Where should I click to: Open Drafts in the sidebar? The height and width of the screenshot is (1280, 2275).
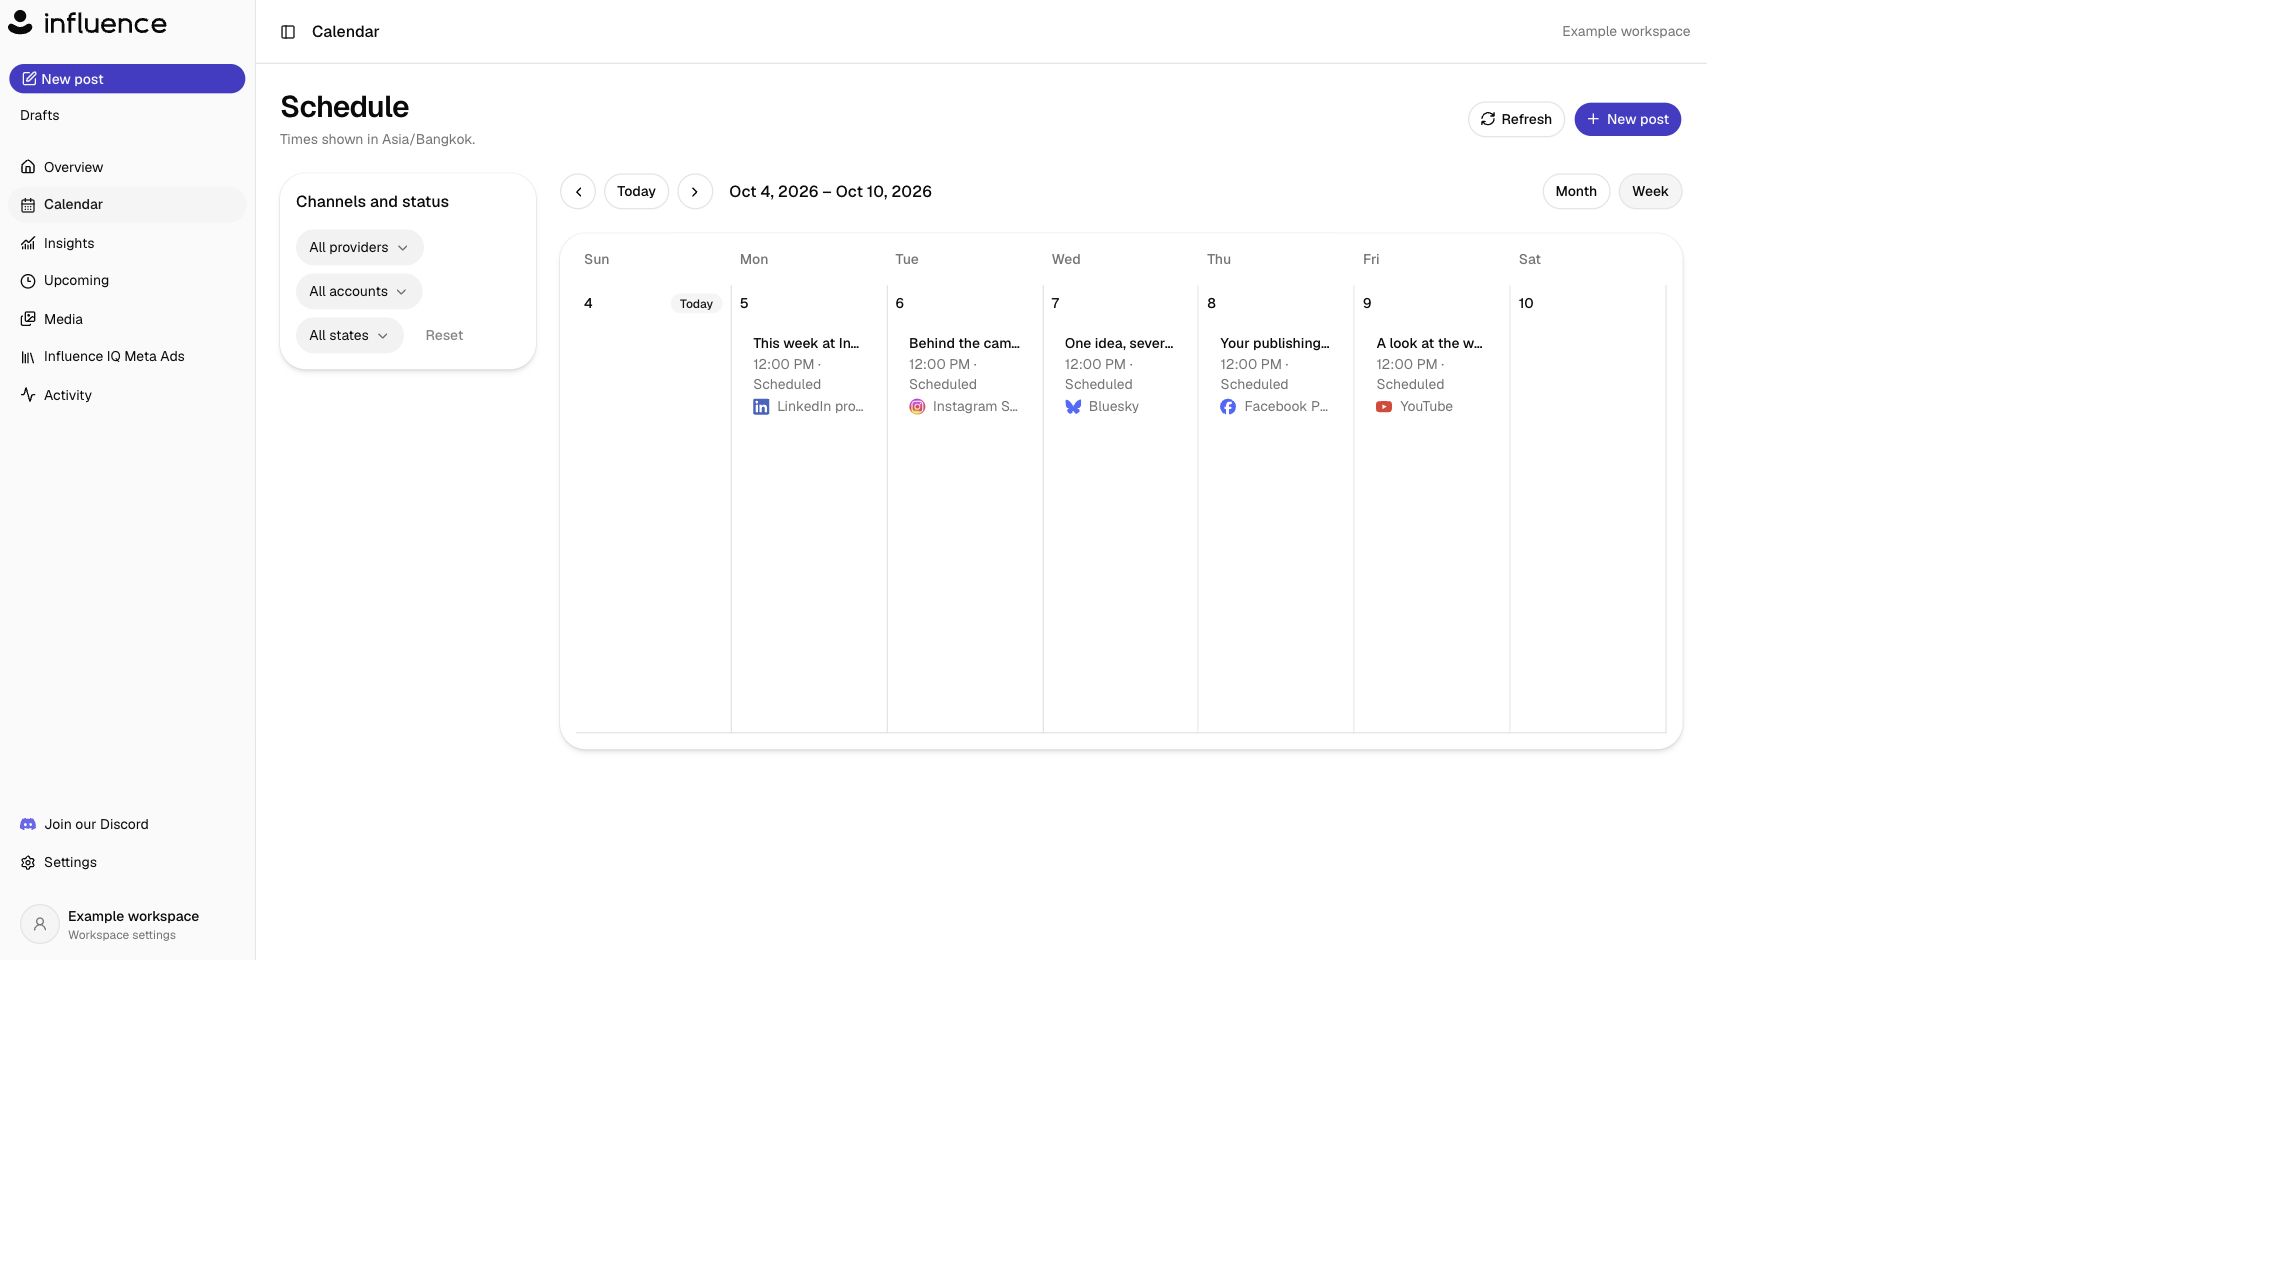pyautogui.click(x=40, y=115)
